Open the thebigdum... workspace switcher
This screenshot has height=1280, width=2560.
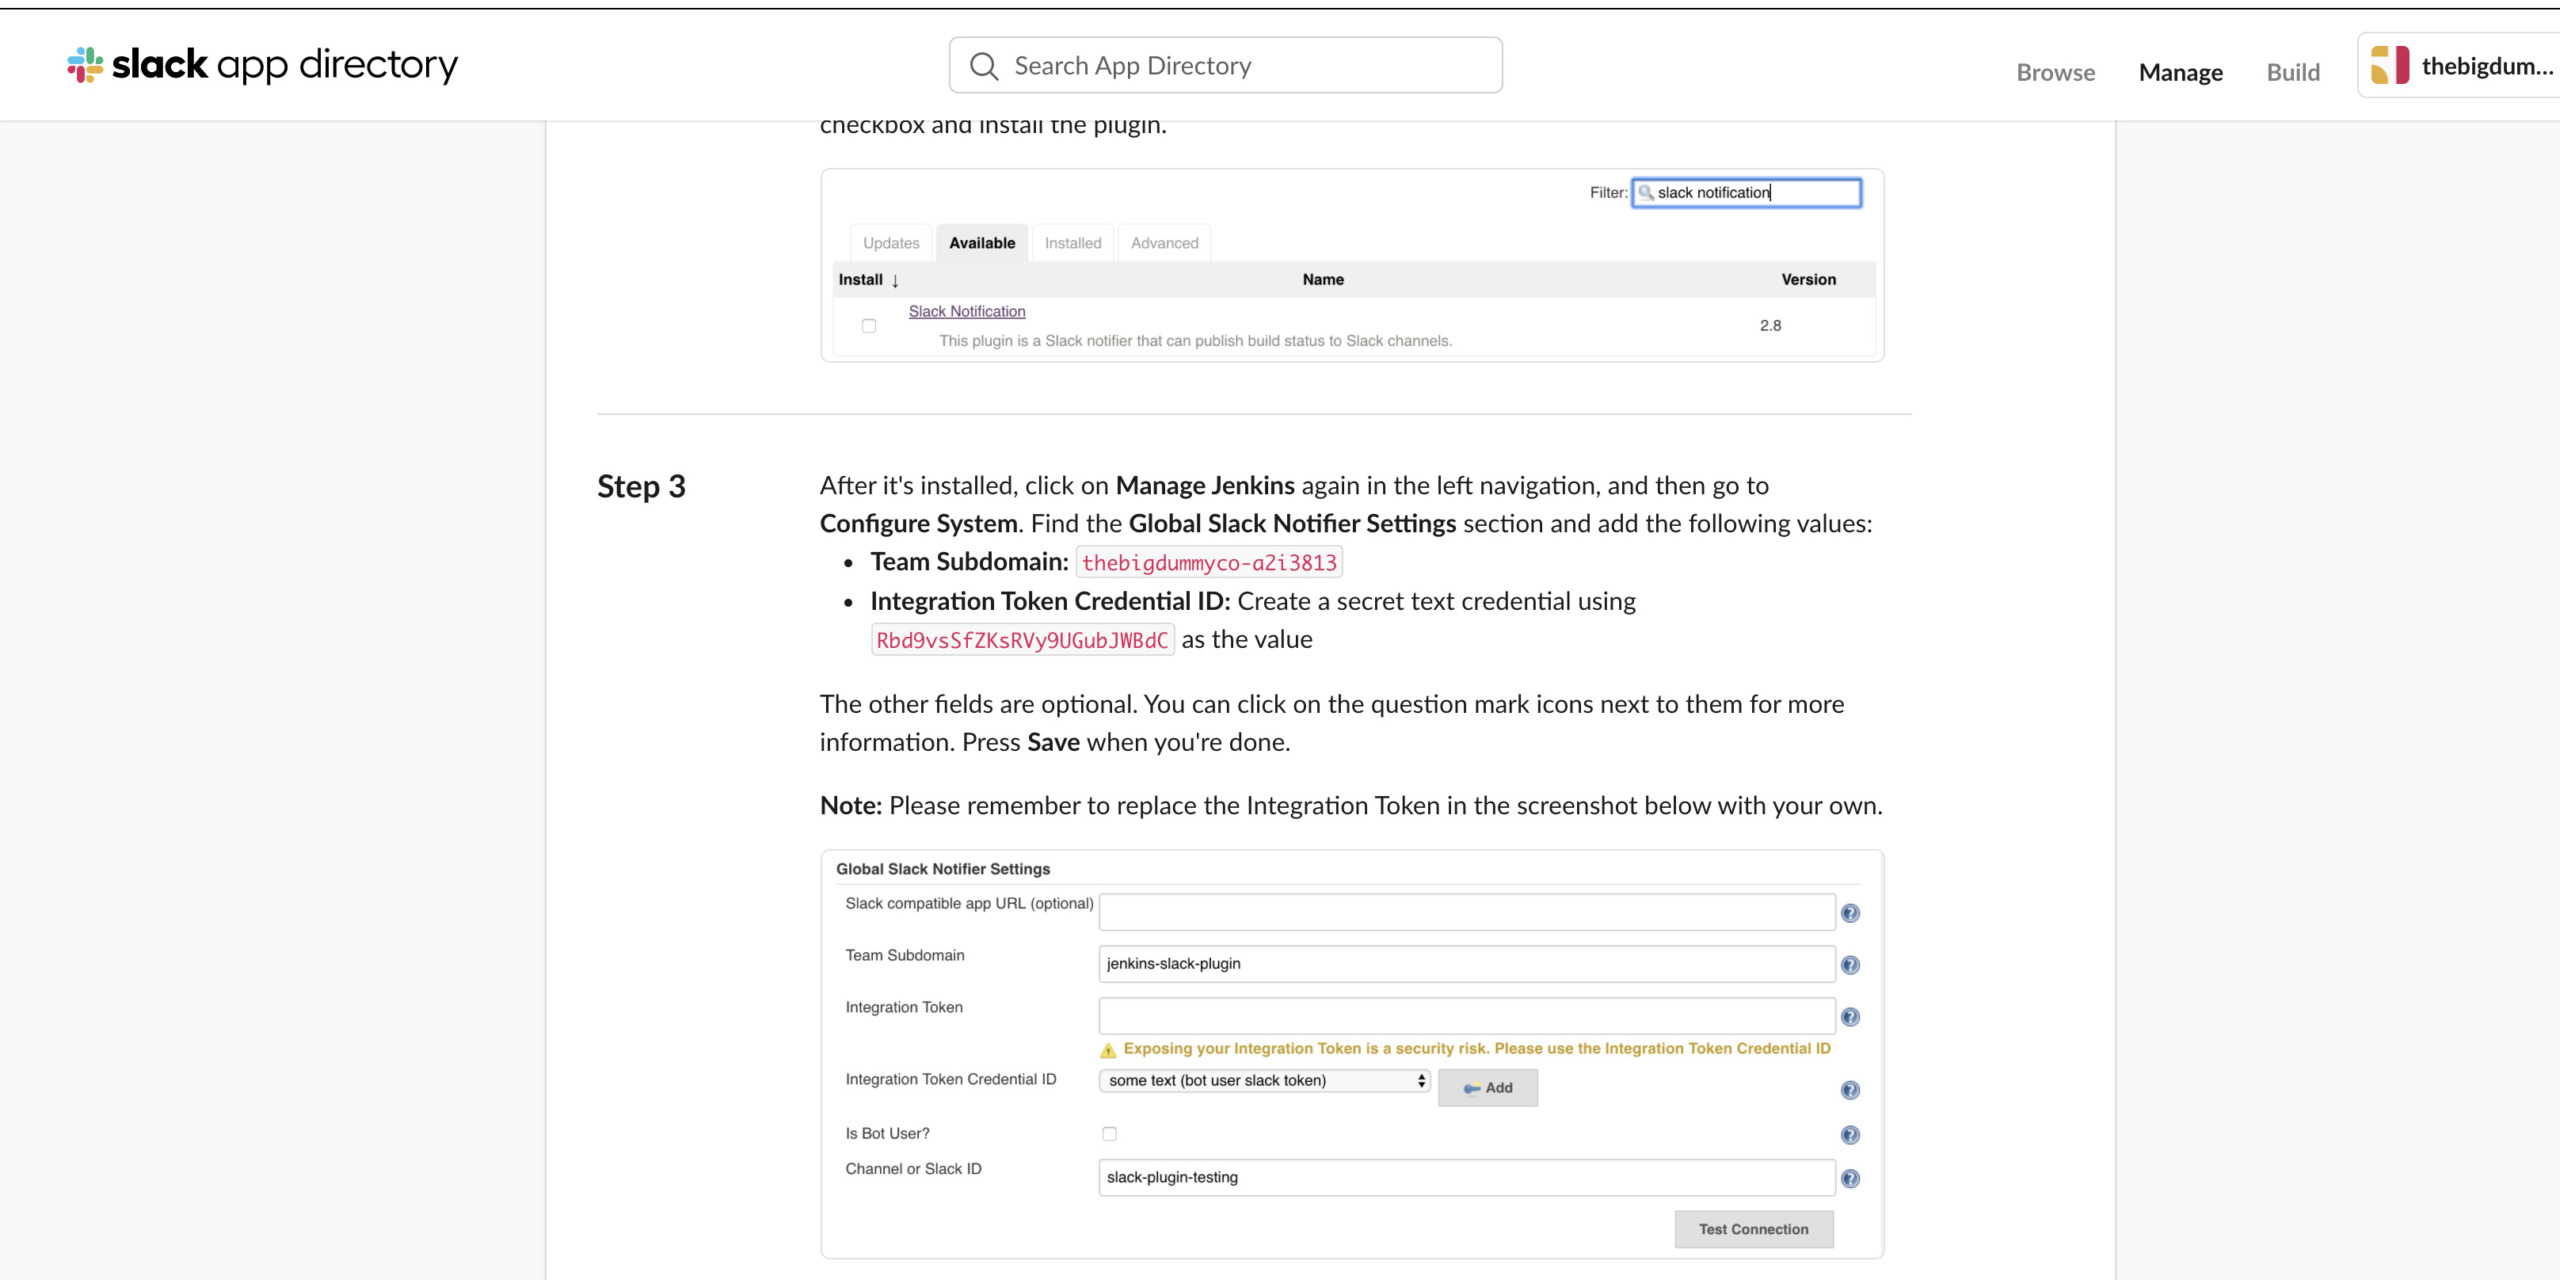pos(2459,66)
